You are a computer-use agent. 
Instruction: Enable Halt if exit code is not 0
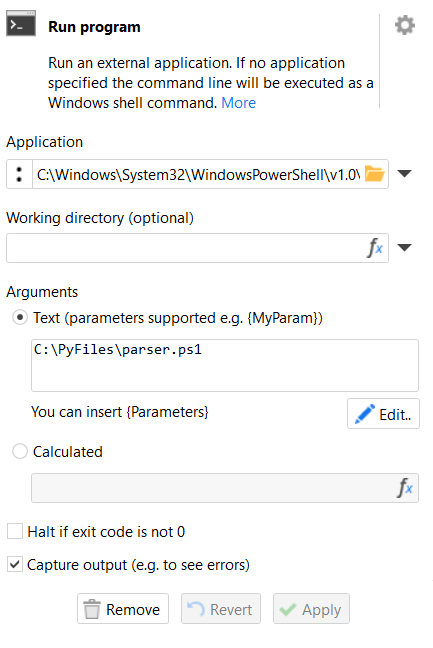click(15, 531)
